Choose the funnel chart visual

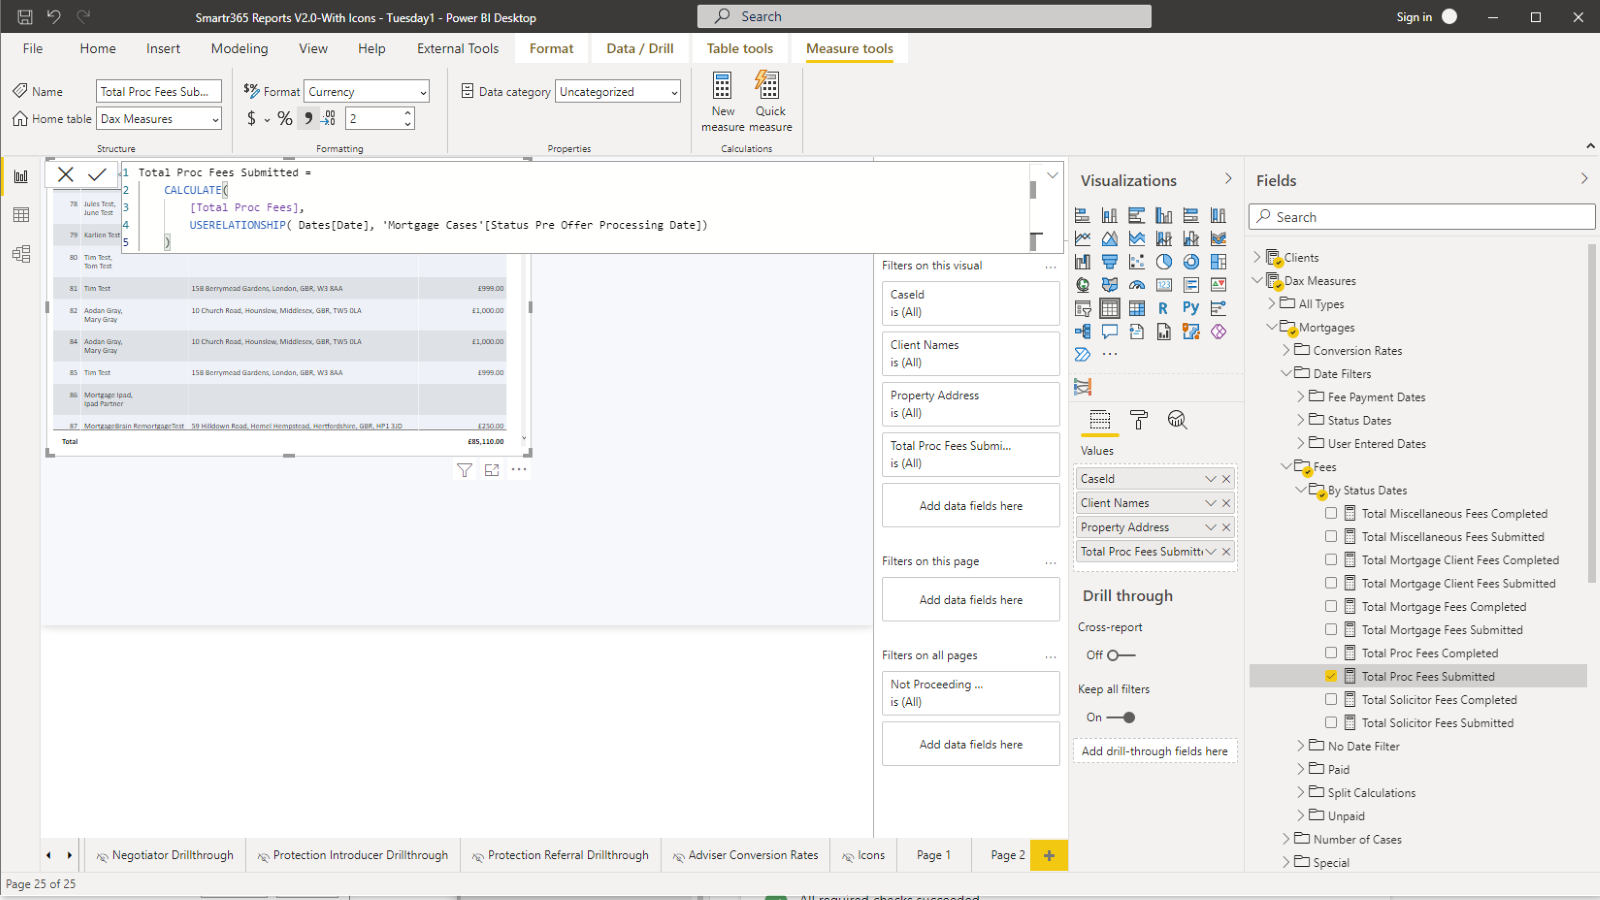[1110, 262]
